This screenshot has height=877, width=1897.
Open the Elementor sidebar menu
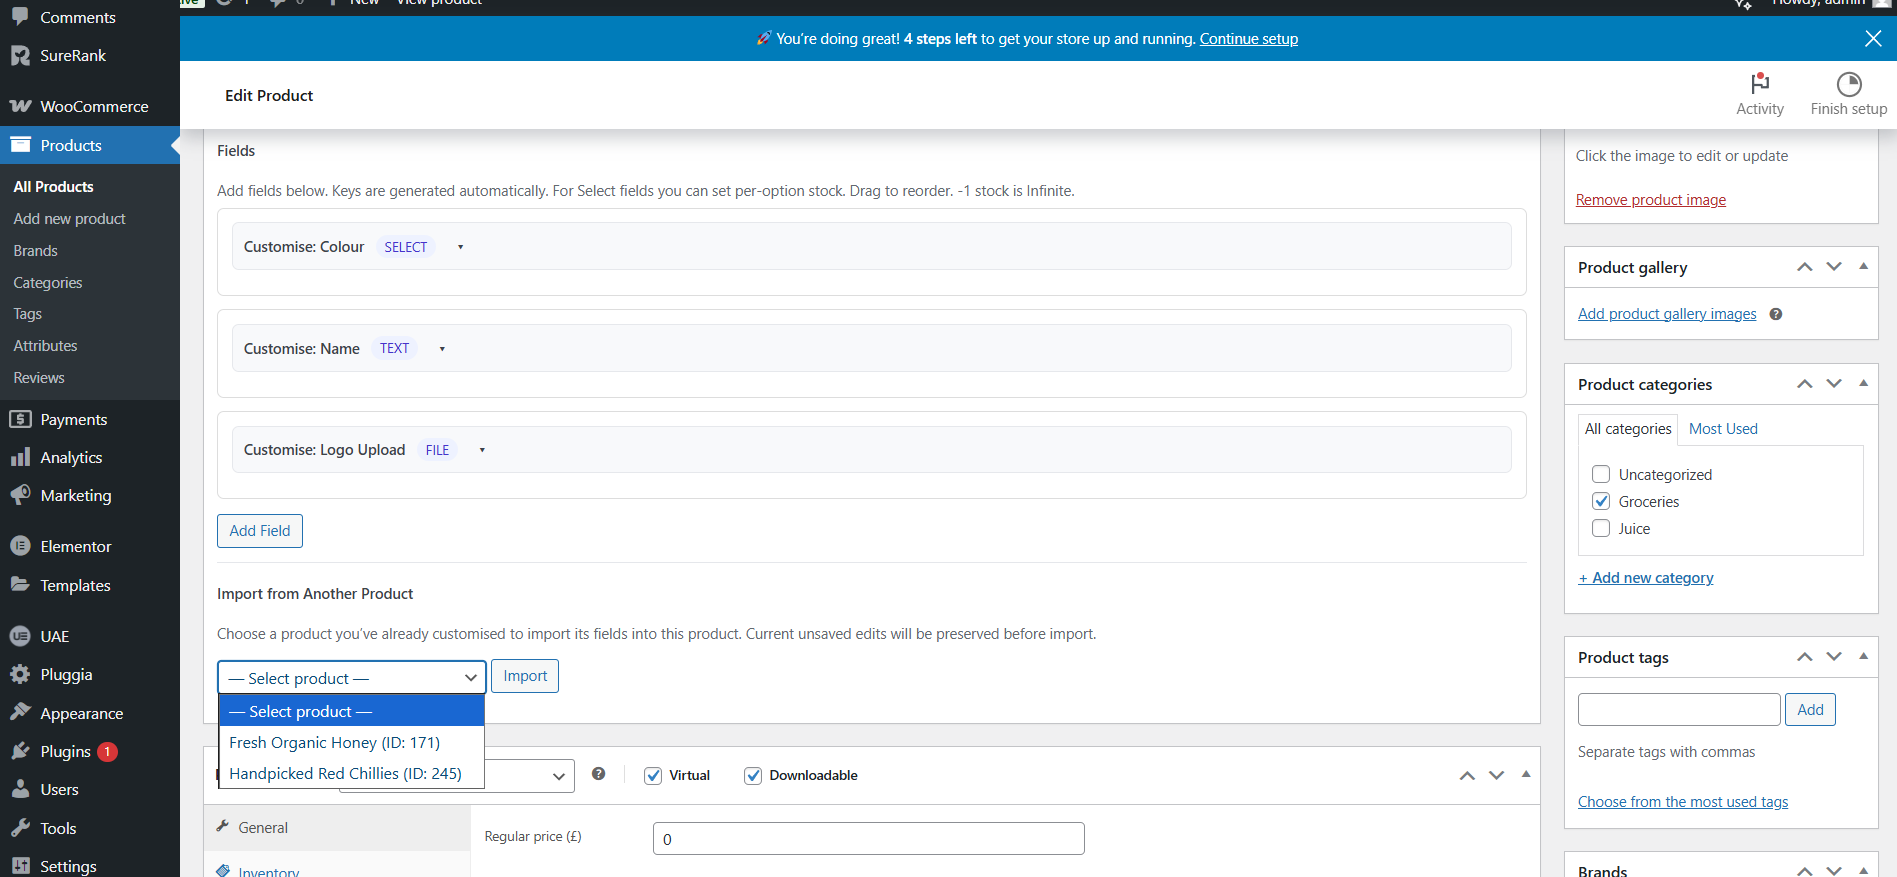pos(76,546)
